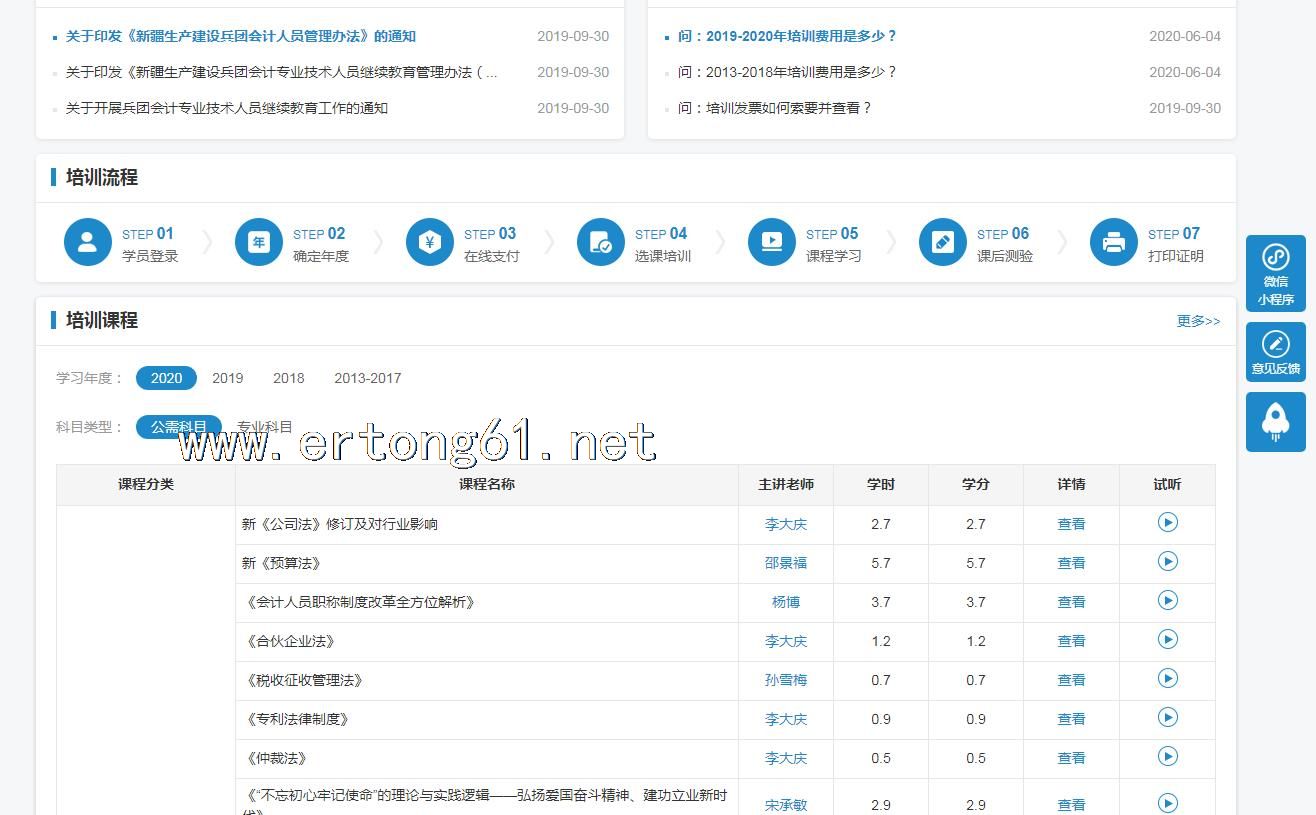
Task: Play the 新《公司法》 course preview
Action: [1167, 523]
